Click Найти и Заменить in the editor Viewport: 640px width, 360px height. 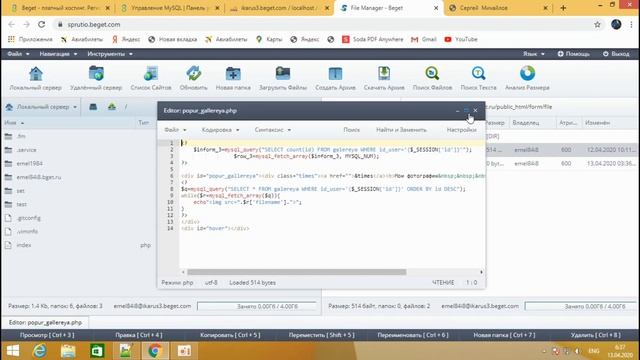(x=401, y=130)
